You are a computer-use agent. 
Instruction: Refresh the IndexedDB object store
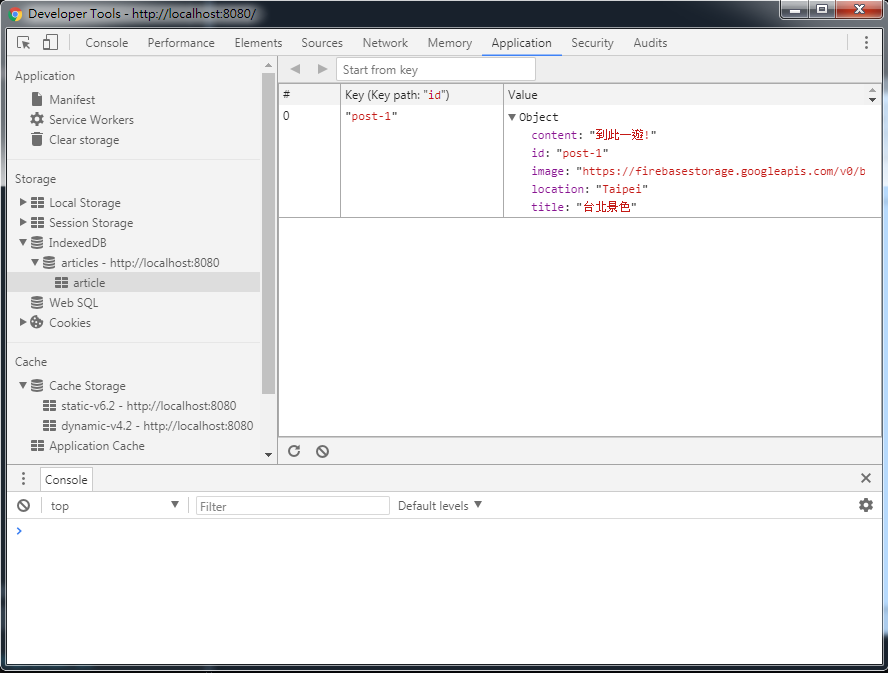click(x=294, y=451)
